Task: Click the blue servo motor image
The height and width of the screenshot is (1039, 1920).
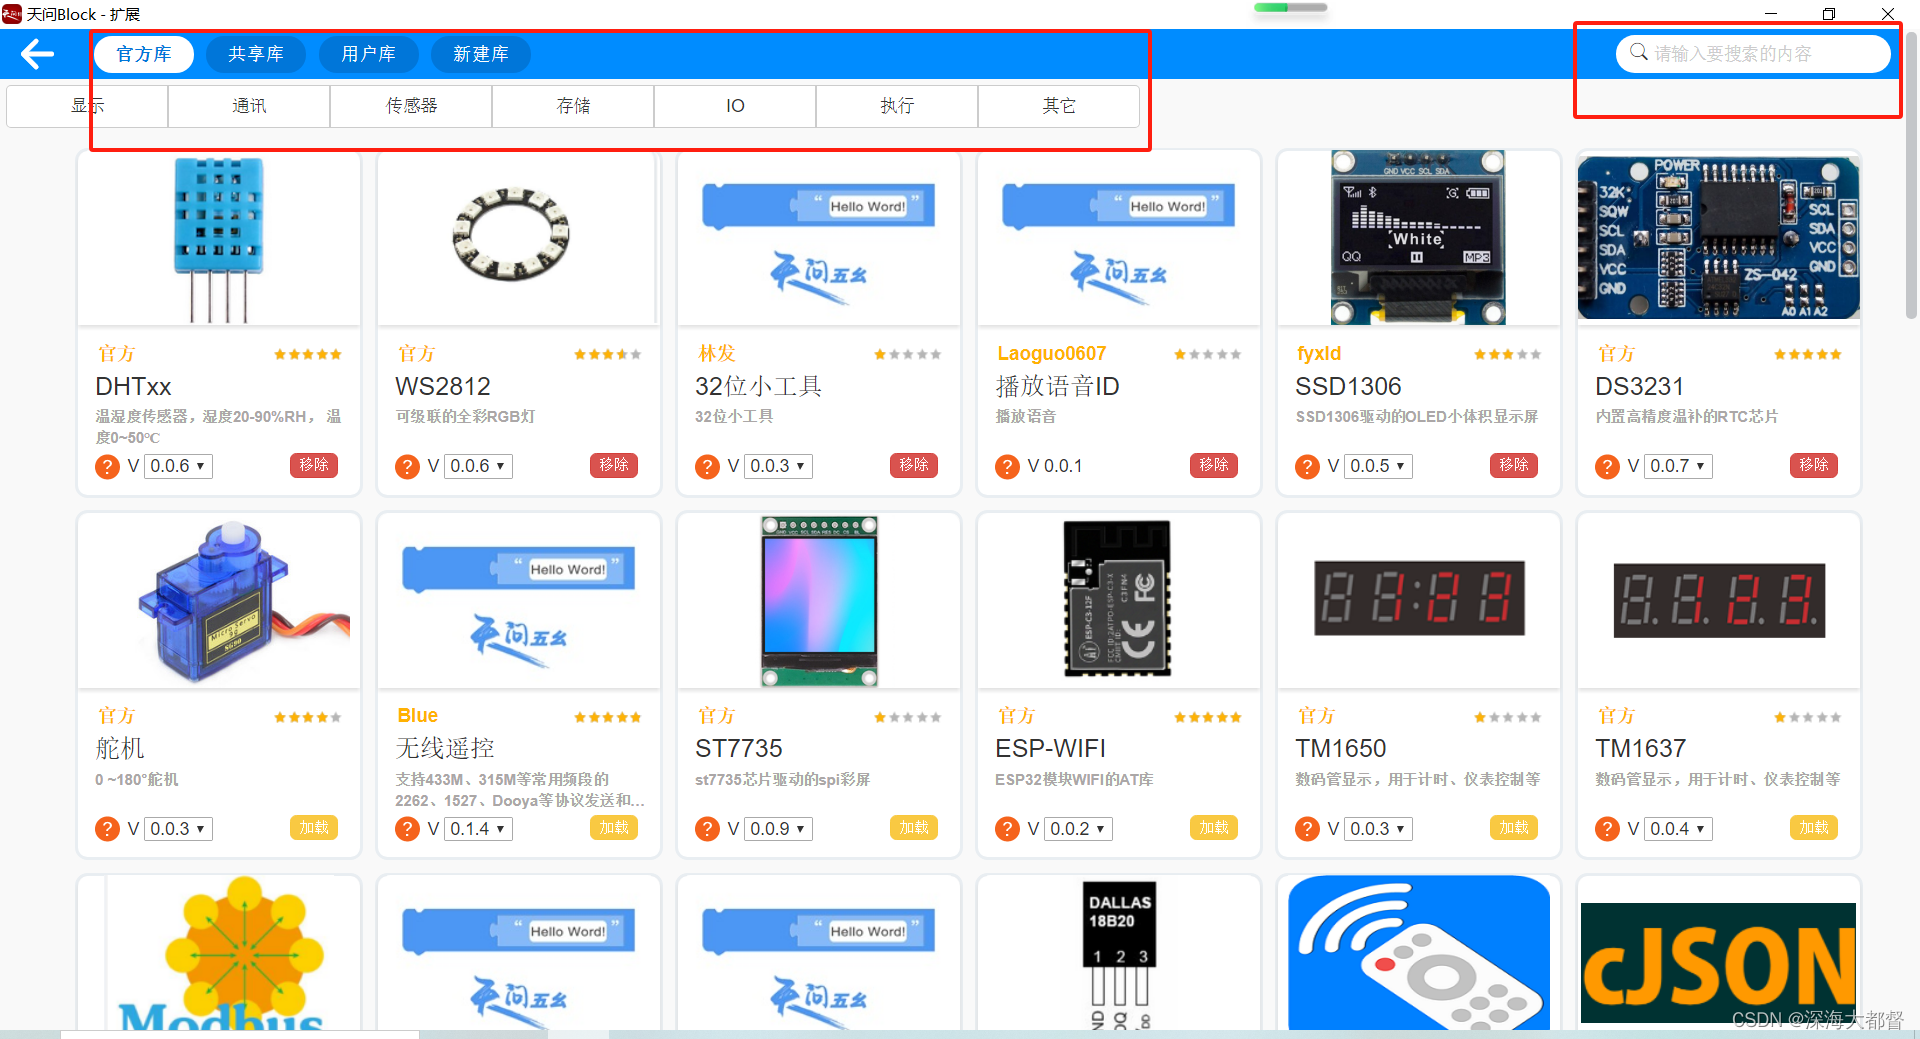Action: pyautogui.click(x=242, y=601)
